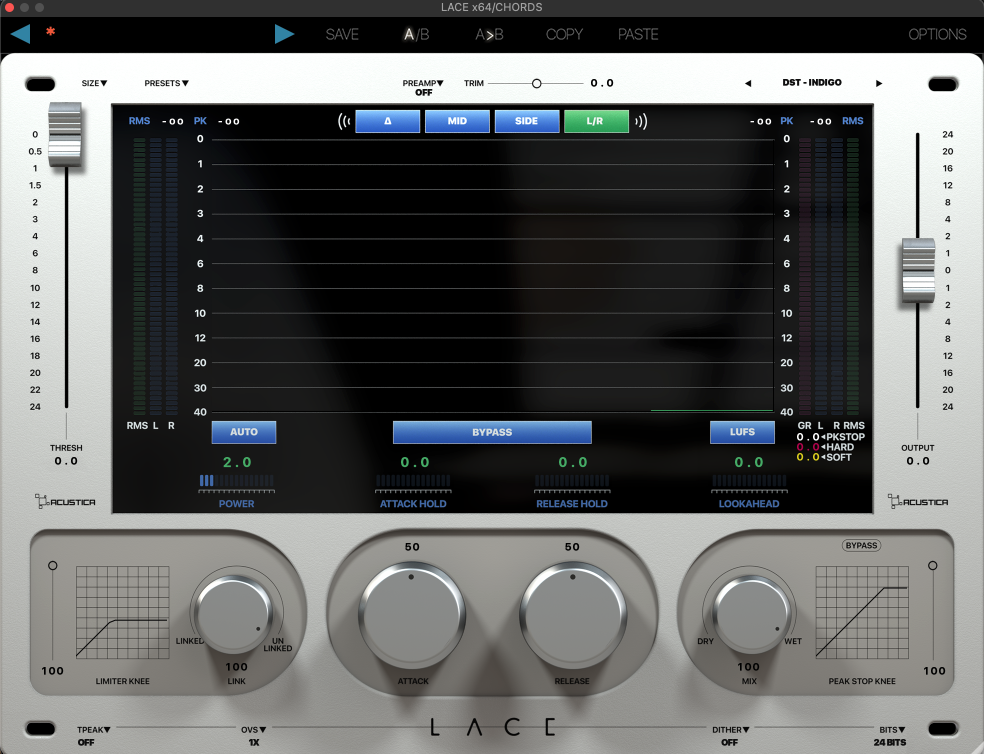Select the Delta (Δ) monitoring mode
Viewport: 984px width, 754px height.
coord(387,120)
